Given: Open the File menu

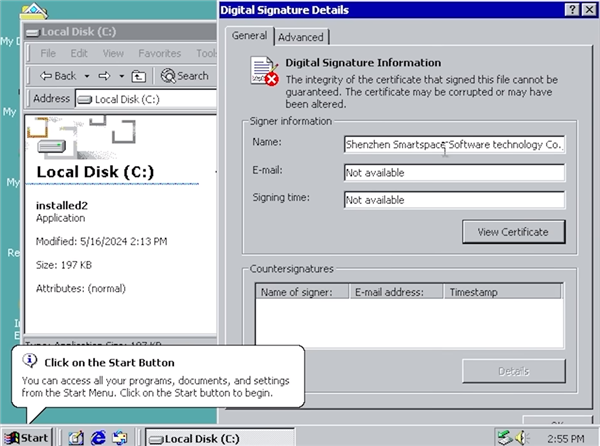Looking at the screenshot, I should (x=49, y=53).
